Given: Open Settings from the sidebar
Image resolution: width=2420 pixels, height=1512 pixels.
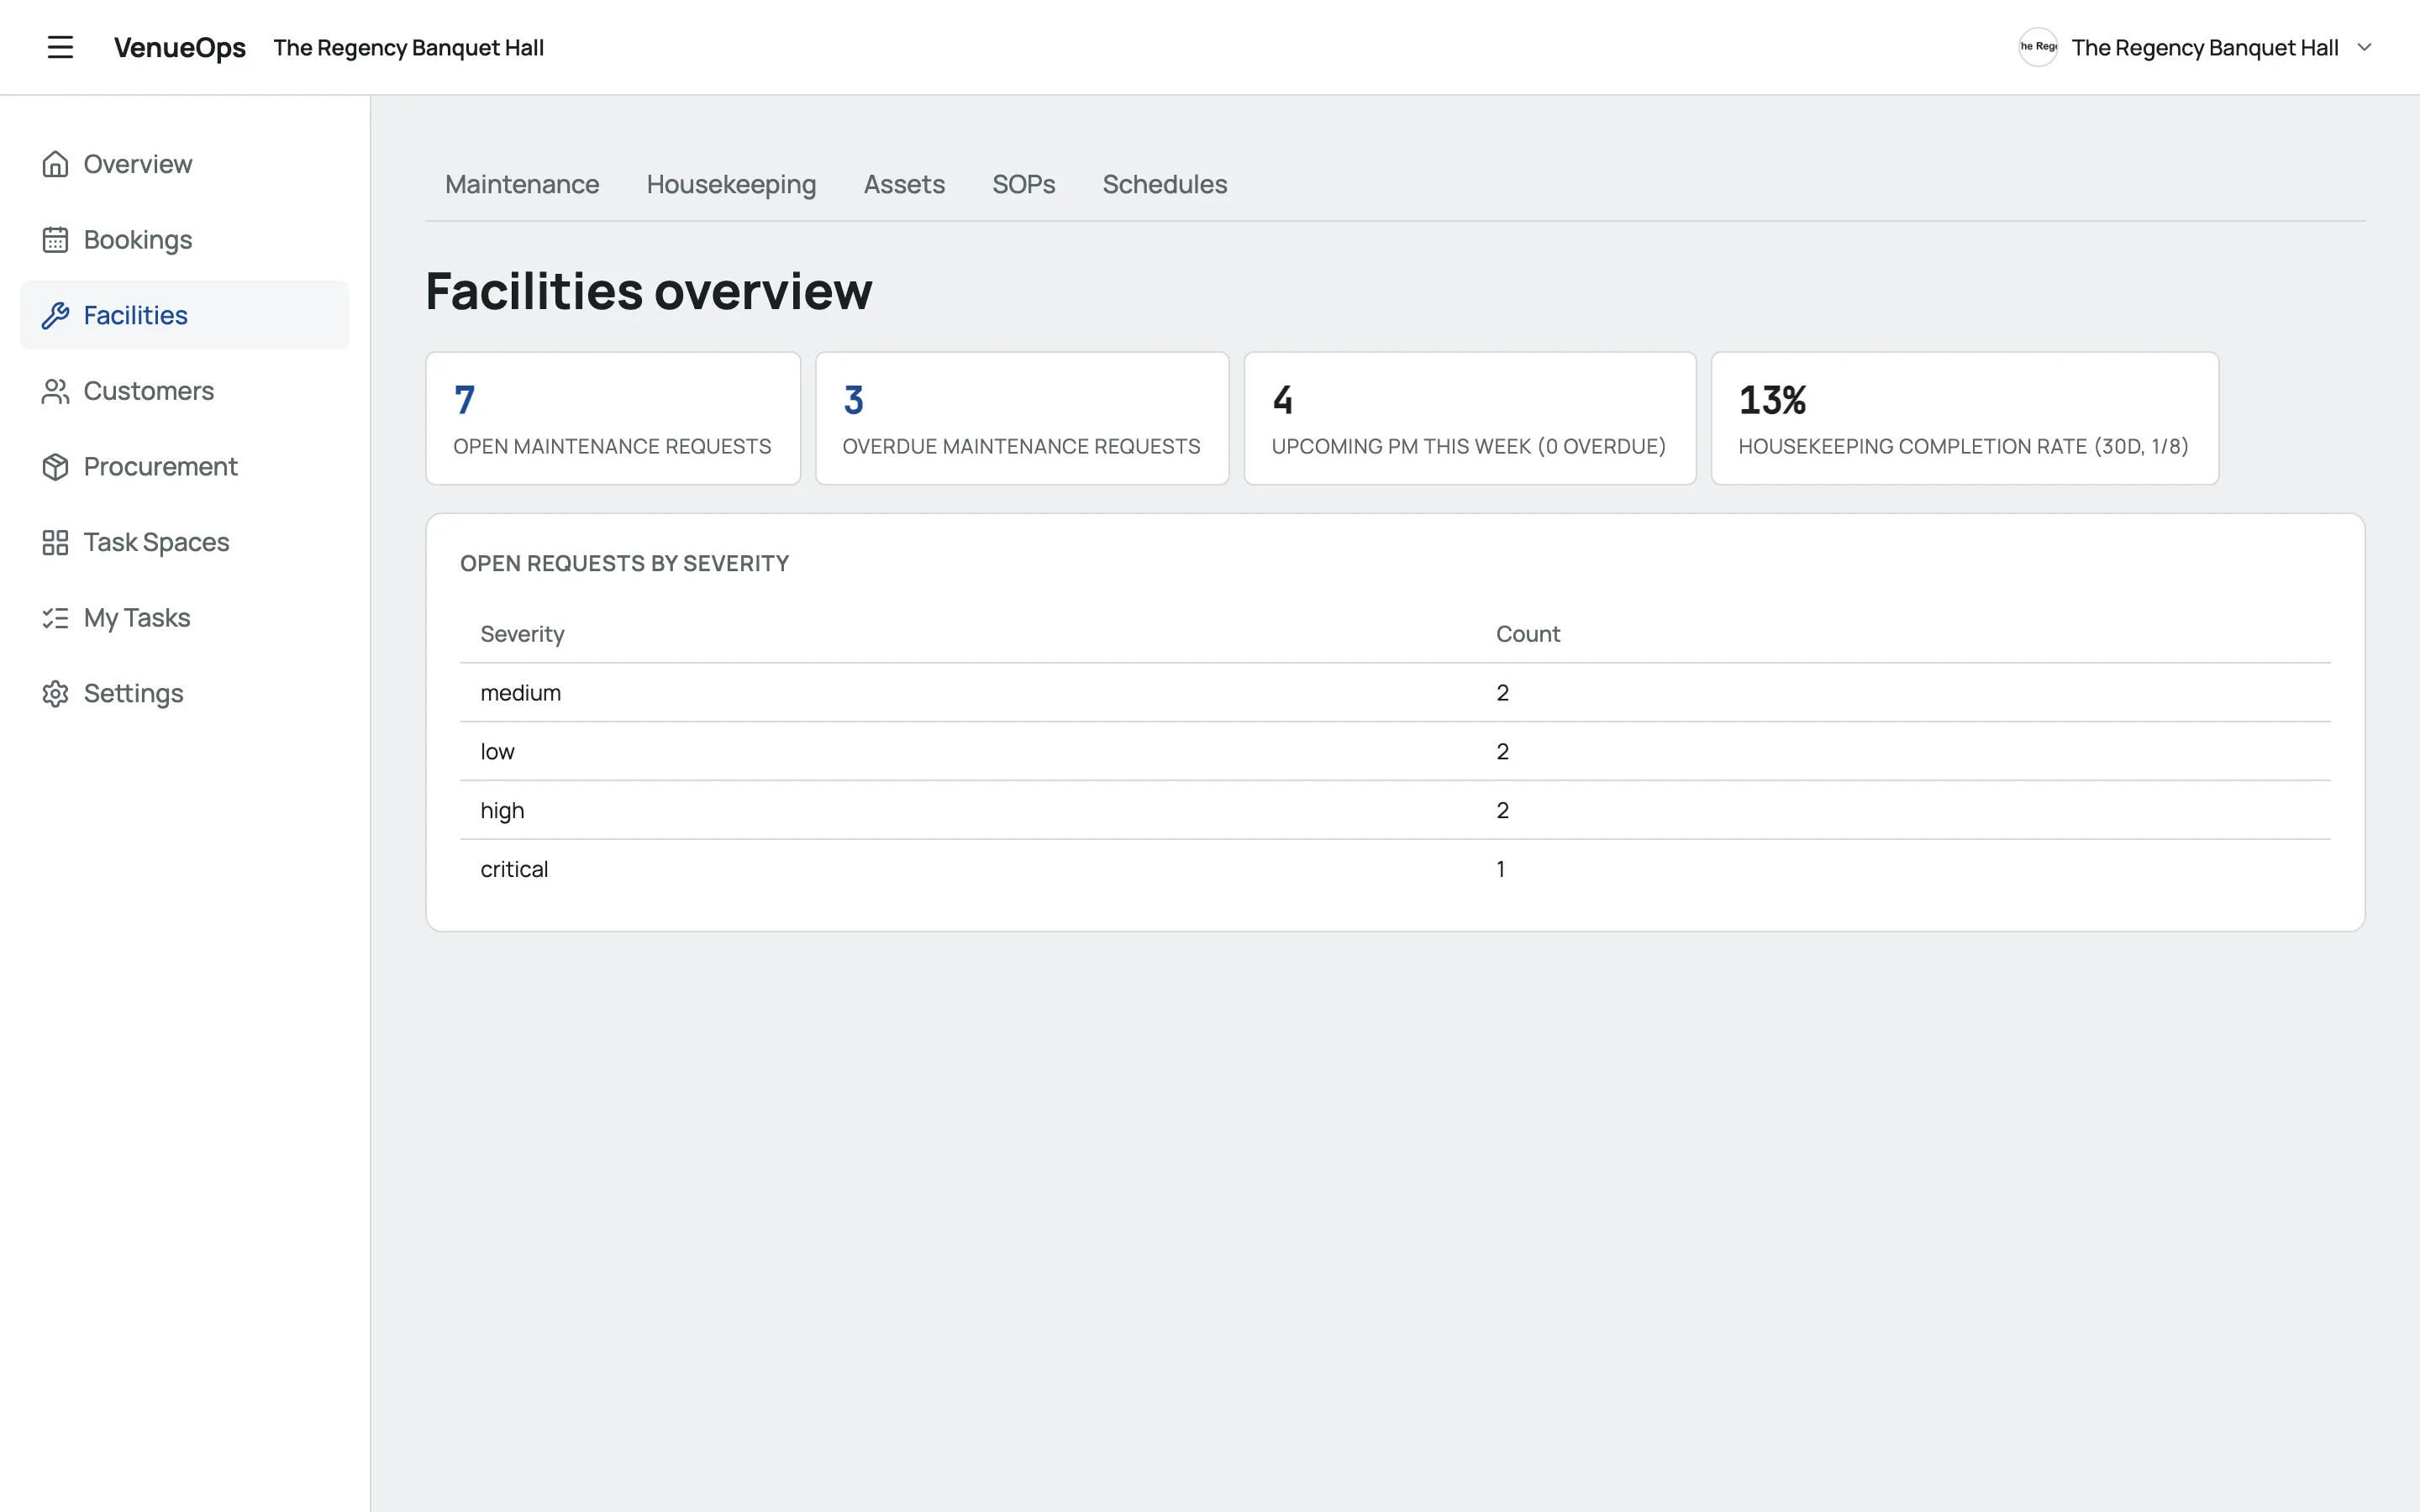Looking at the screenshot, I should click(185, 694).
